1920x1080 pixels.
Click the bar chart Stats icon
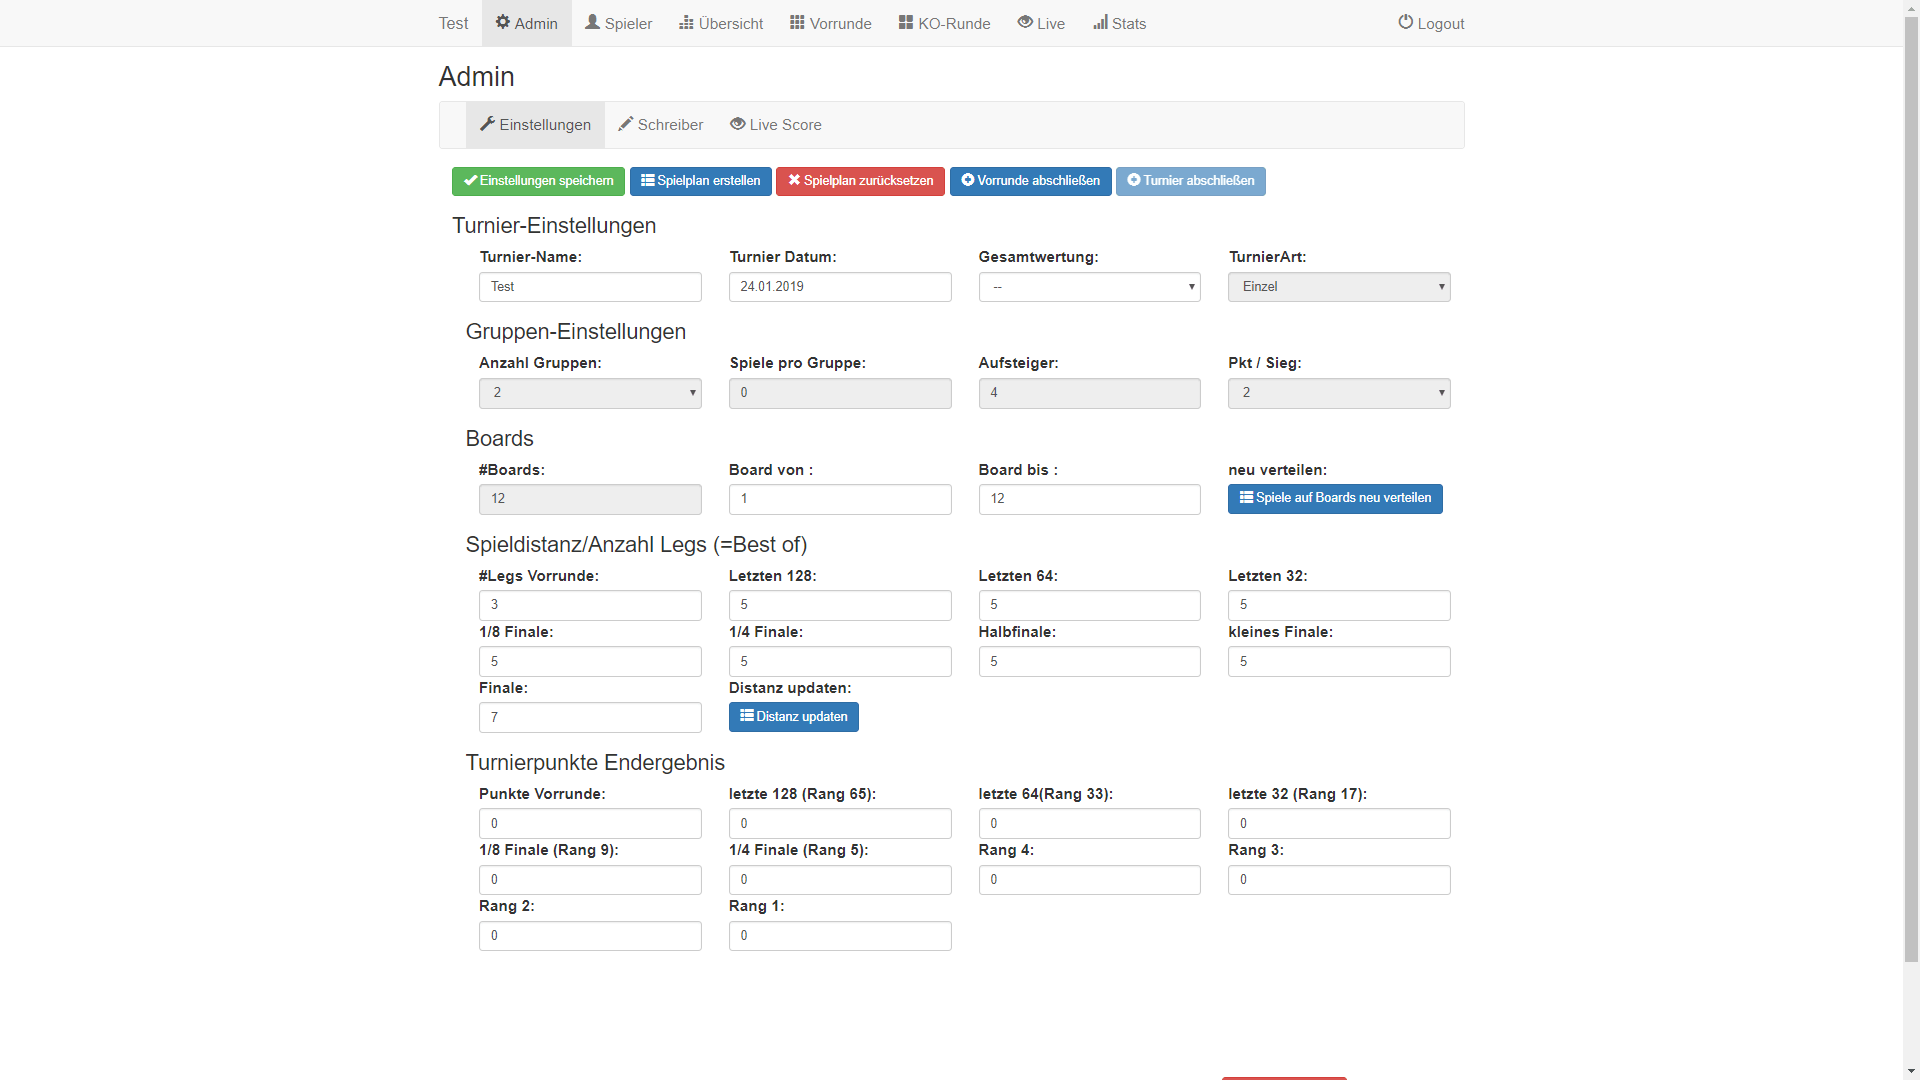click(x=1100, y=22)
